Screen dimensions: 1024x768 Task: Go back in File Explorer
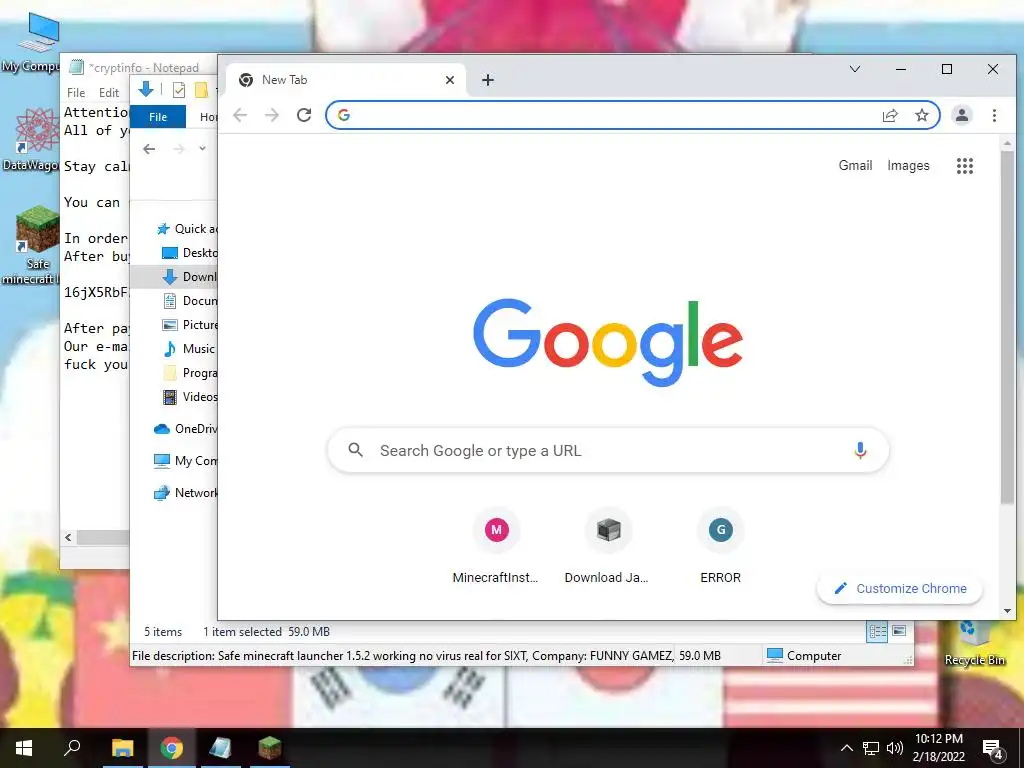point(149,149)
